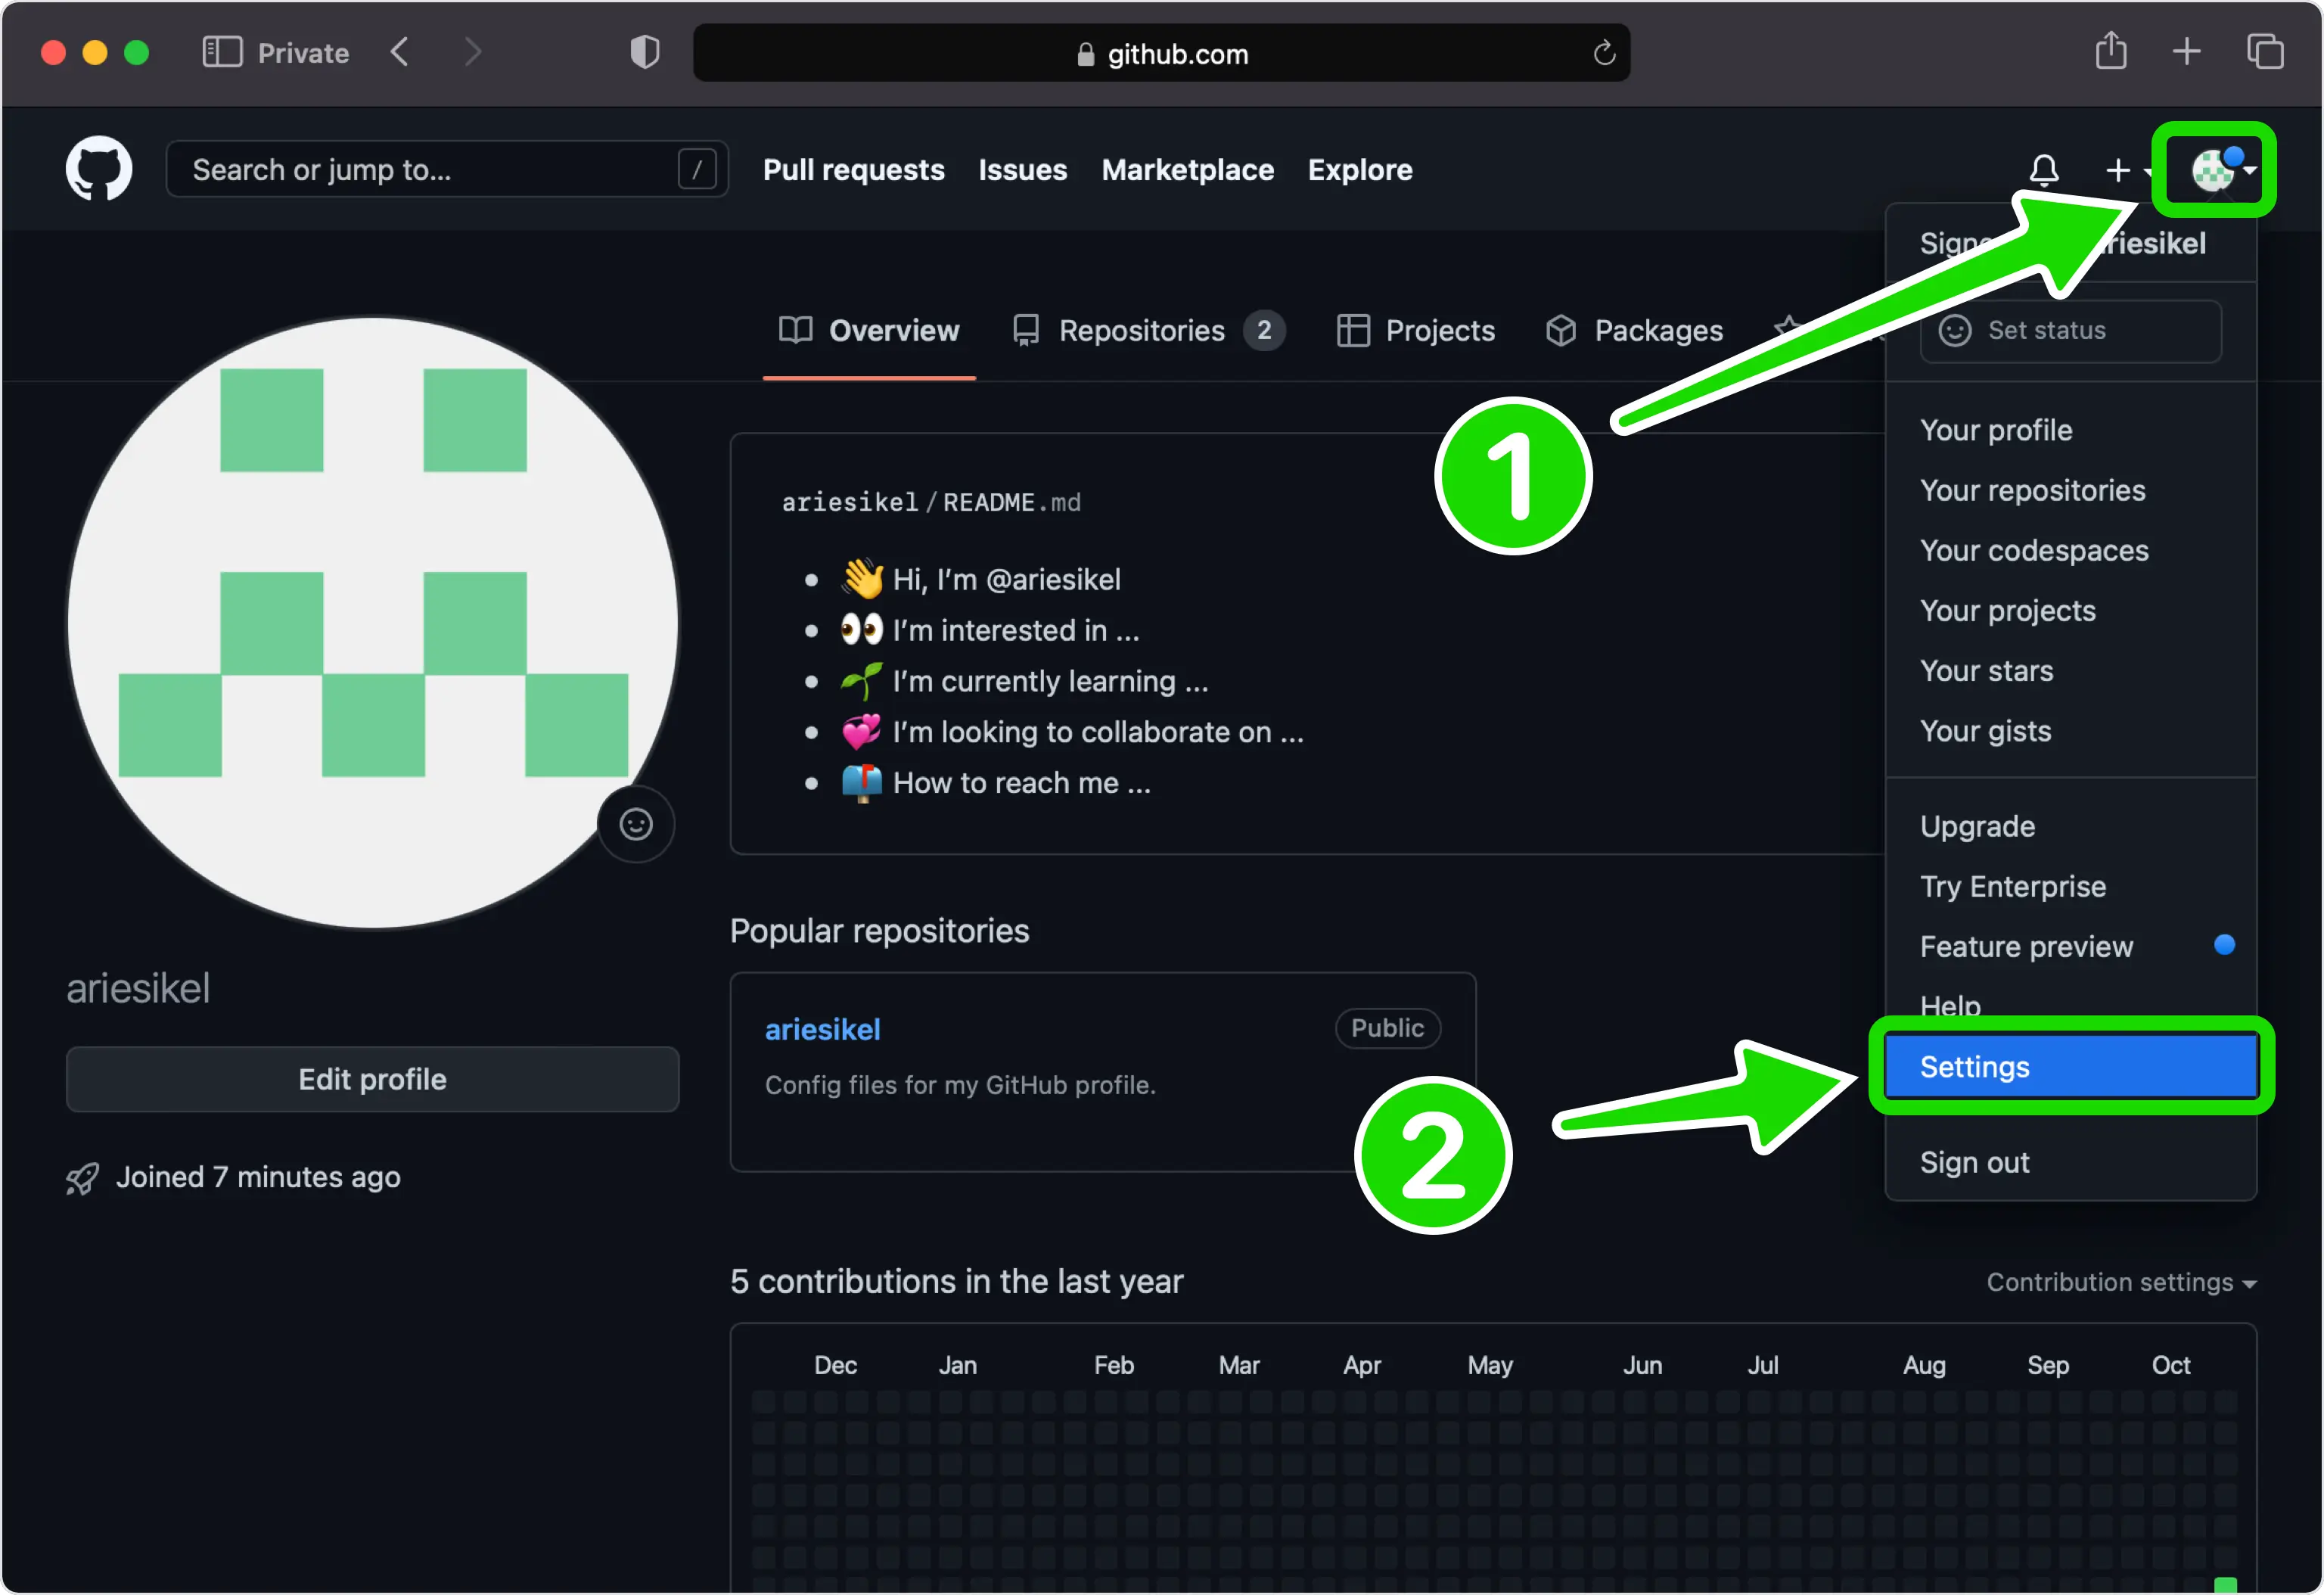Select Feature preview from the menu
The image size is (2324, 1595).
point(2070,946)
